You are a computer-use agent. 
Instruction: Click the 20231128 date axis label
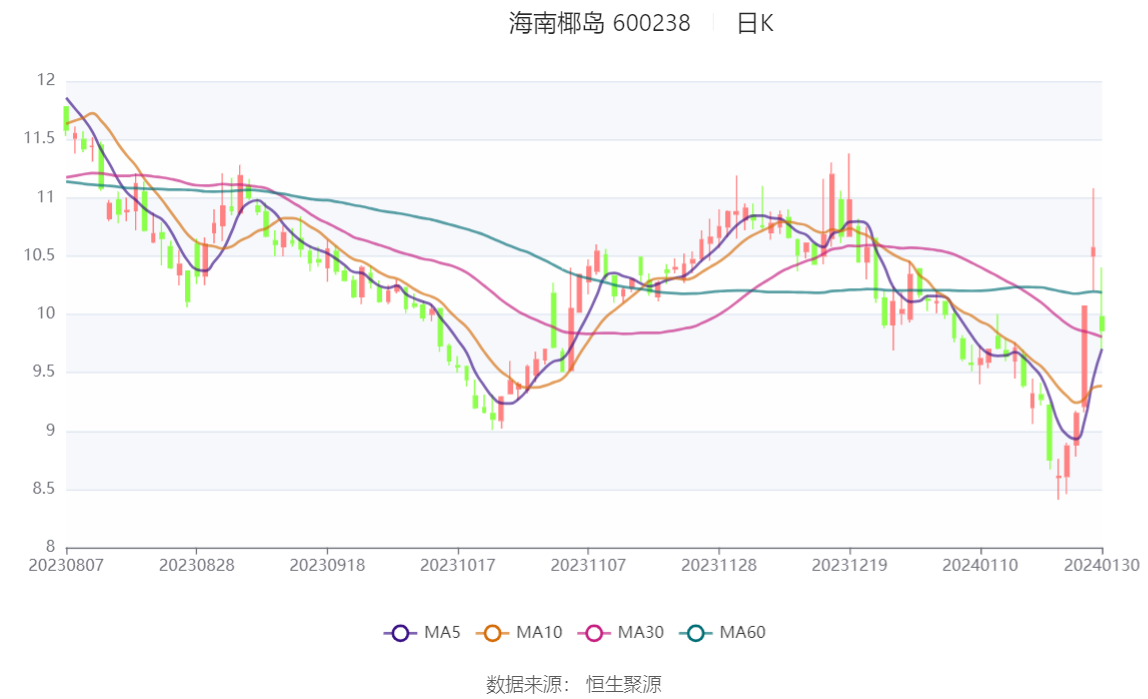(719, 566)
